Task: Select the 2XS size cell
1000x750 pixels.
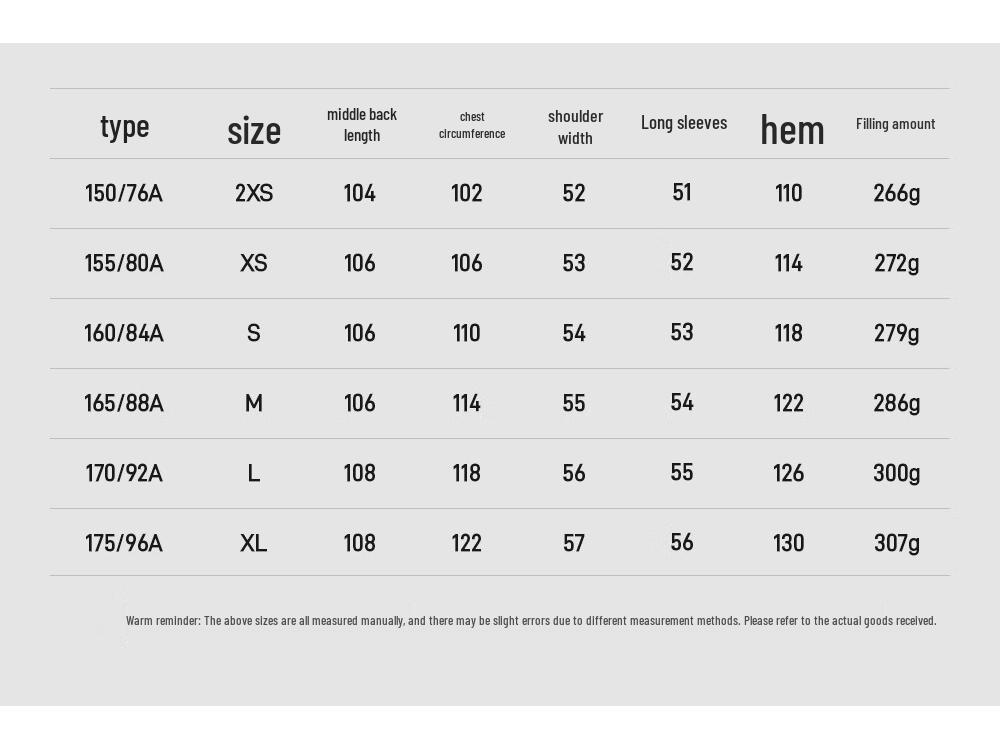Action: (x=254, y=193)
